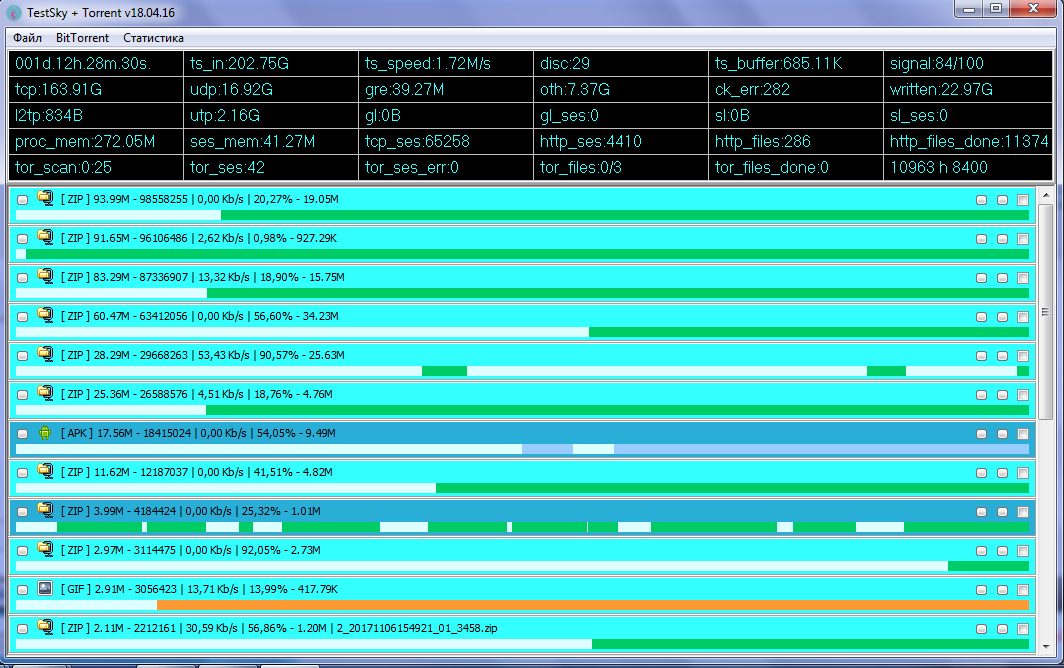Image resolution: width=1064 pixels, height=668 pixels.
Task: Tick the left checkbox of the 91.65M ZIP row
Action: pyautogui.click(x=23, y=238)
